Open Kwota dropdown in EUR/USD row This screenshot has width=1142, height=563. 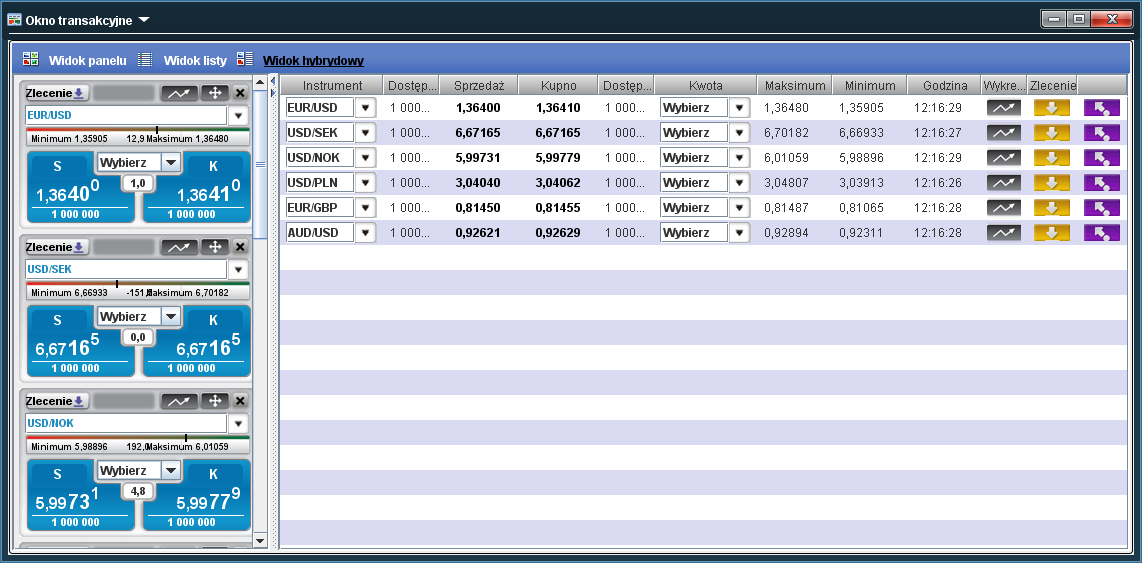tap(739, 108)
